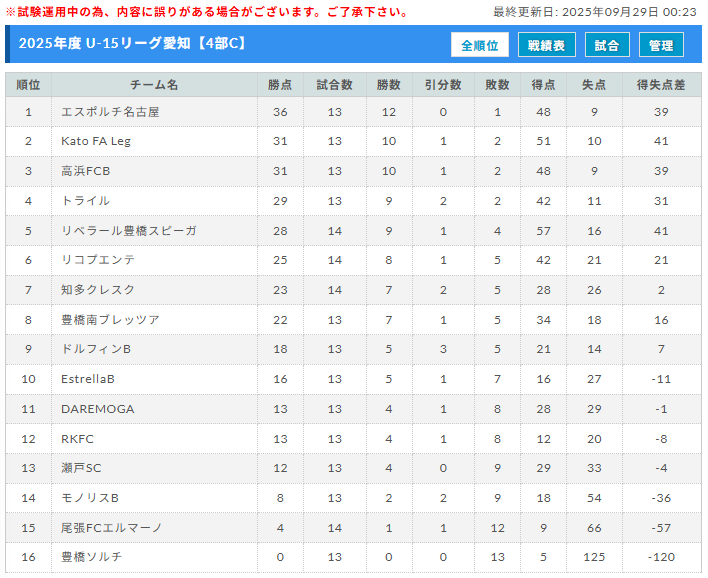Click the 試合数 column header

point(334,85)
